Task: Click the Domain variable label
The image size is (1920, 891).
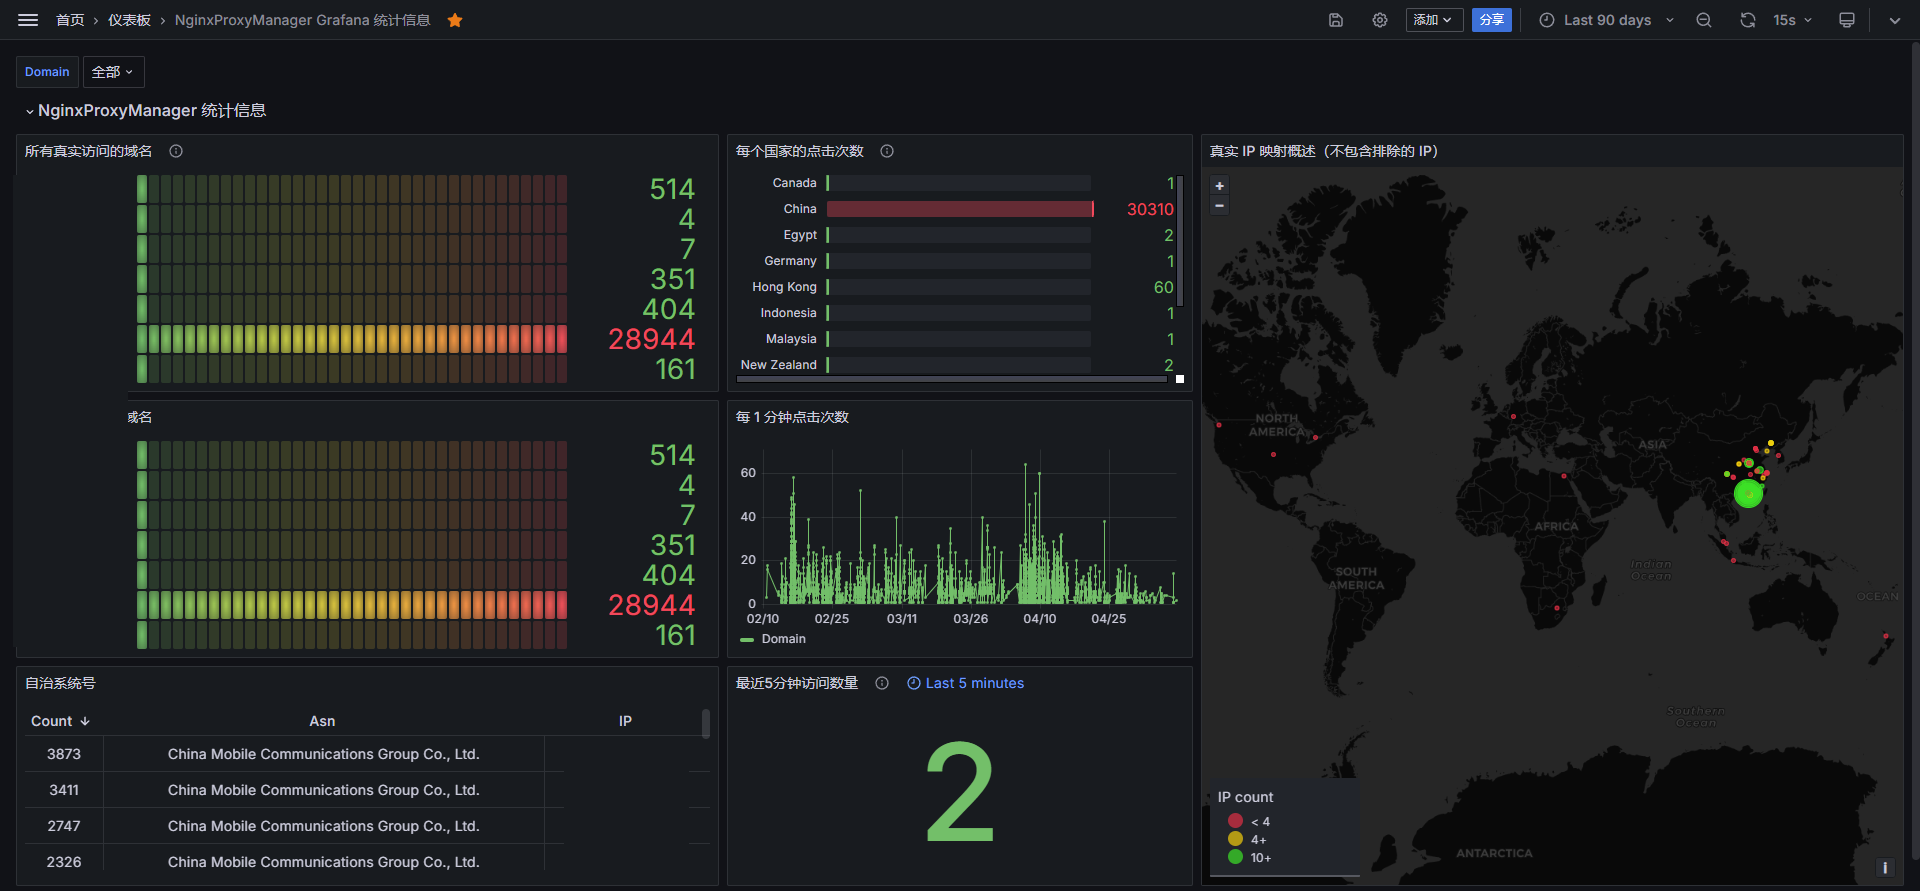Action: [47, 72]
